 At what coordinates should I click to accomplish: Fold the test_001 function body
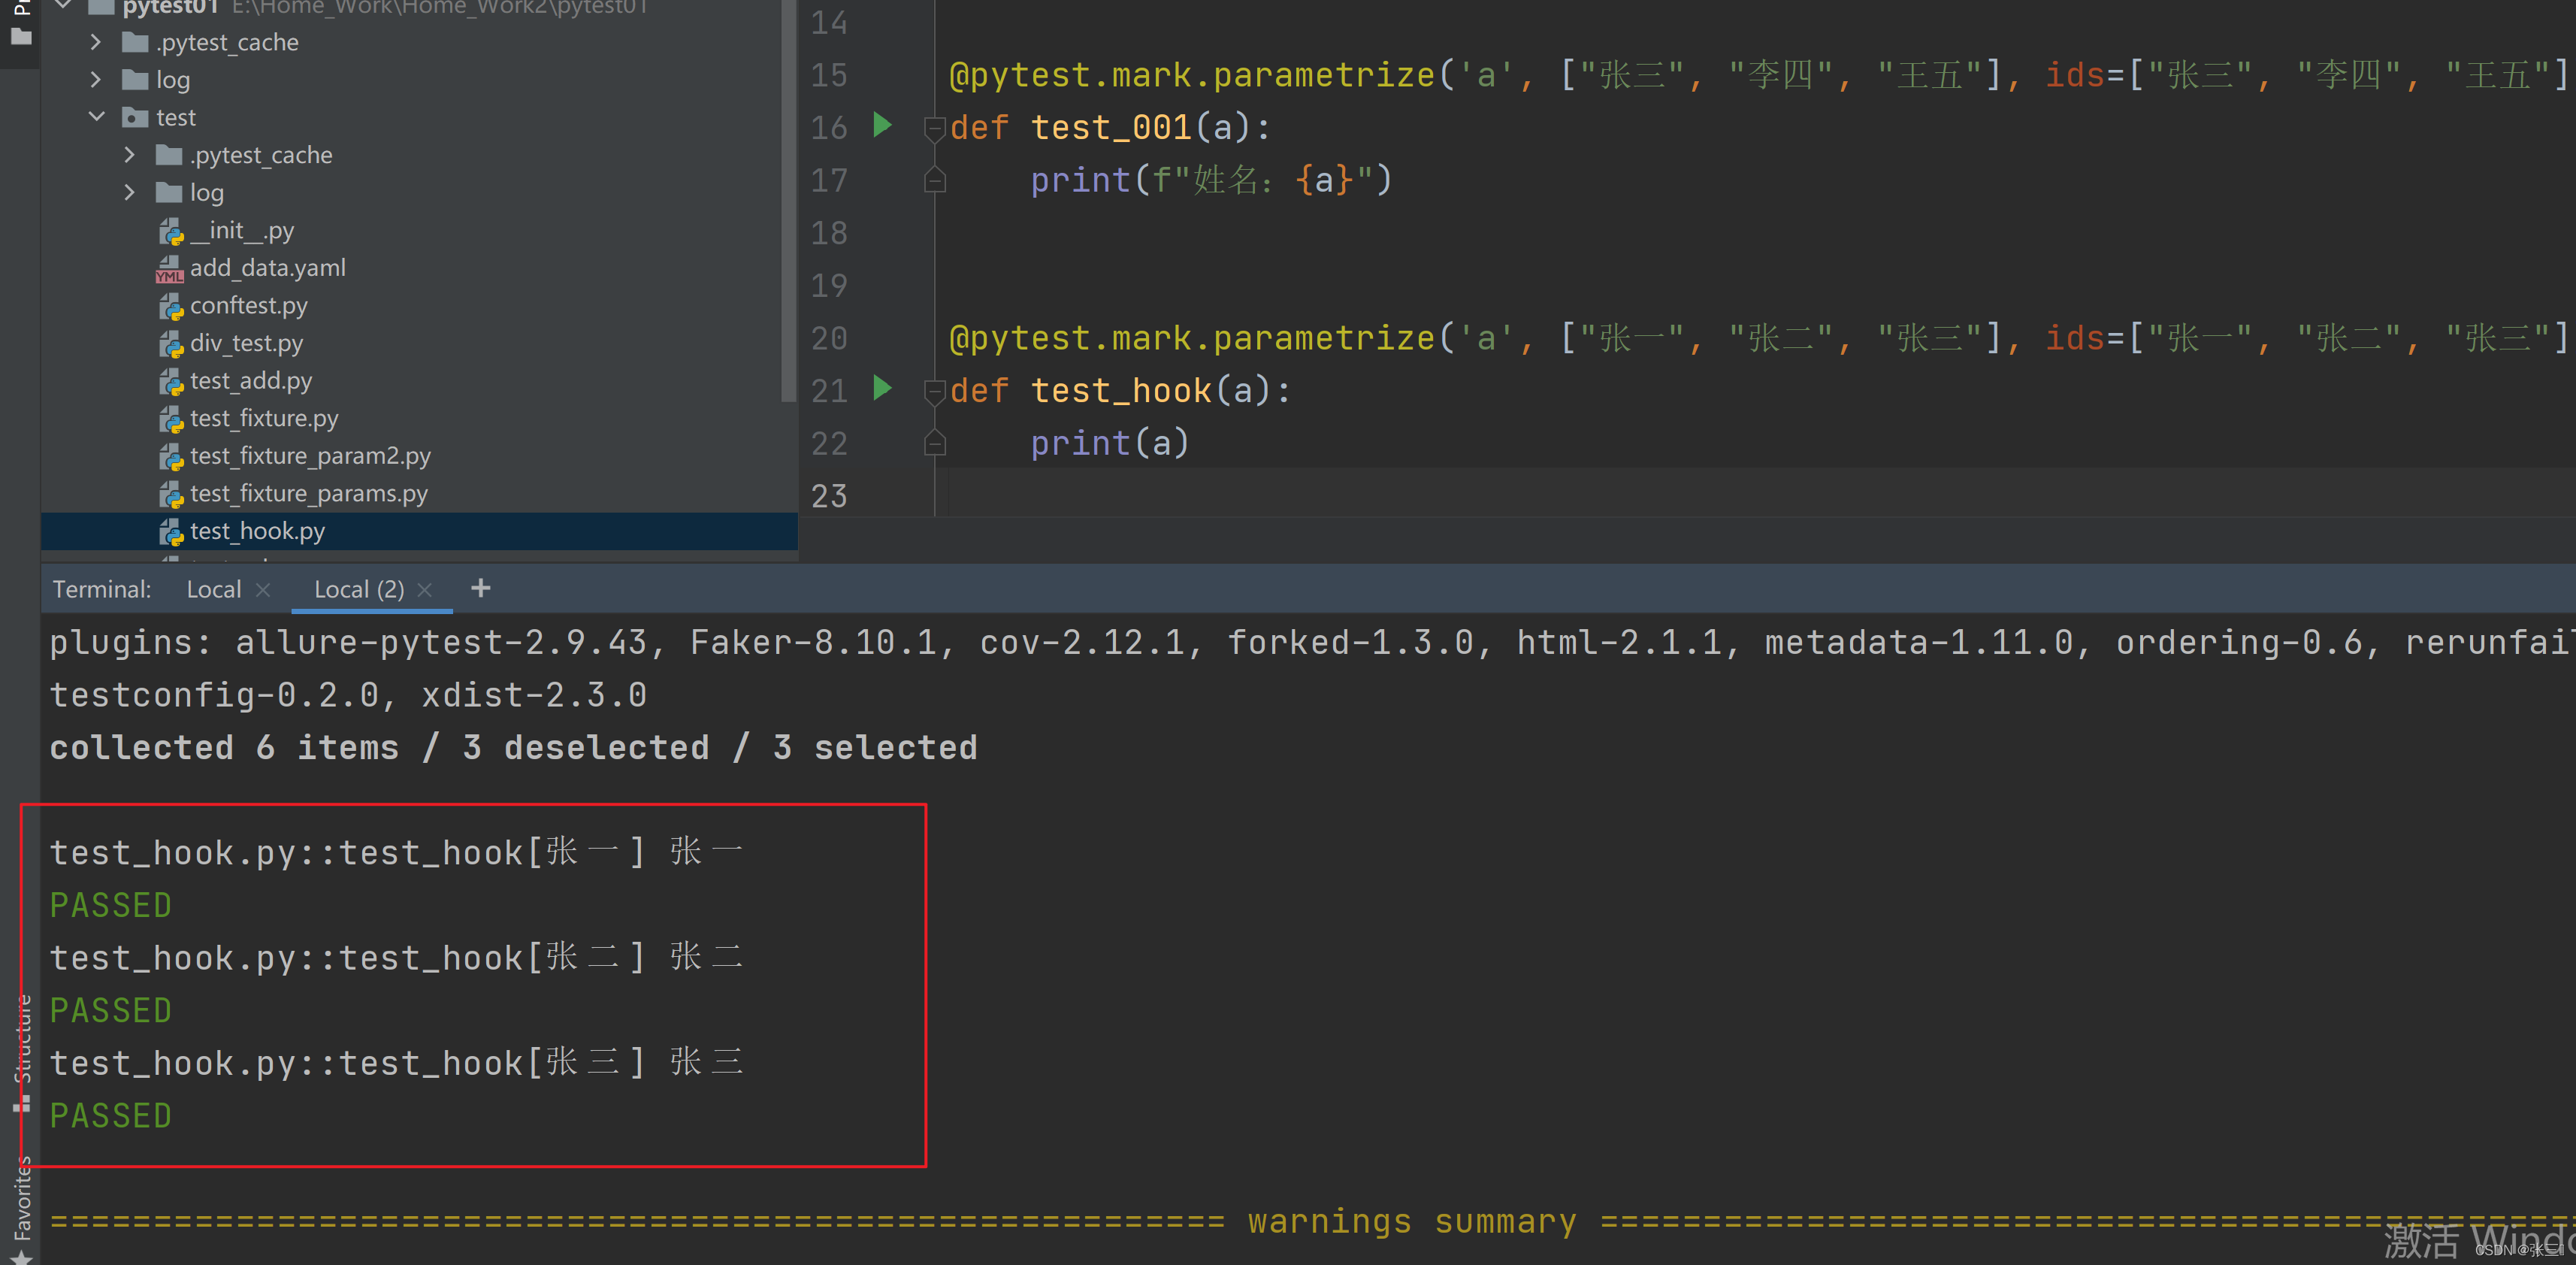coord(935,128)
